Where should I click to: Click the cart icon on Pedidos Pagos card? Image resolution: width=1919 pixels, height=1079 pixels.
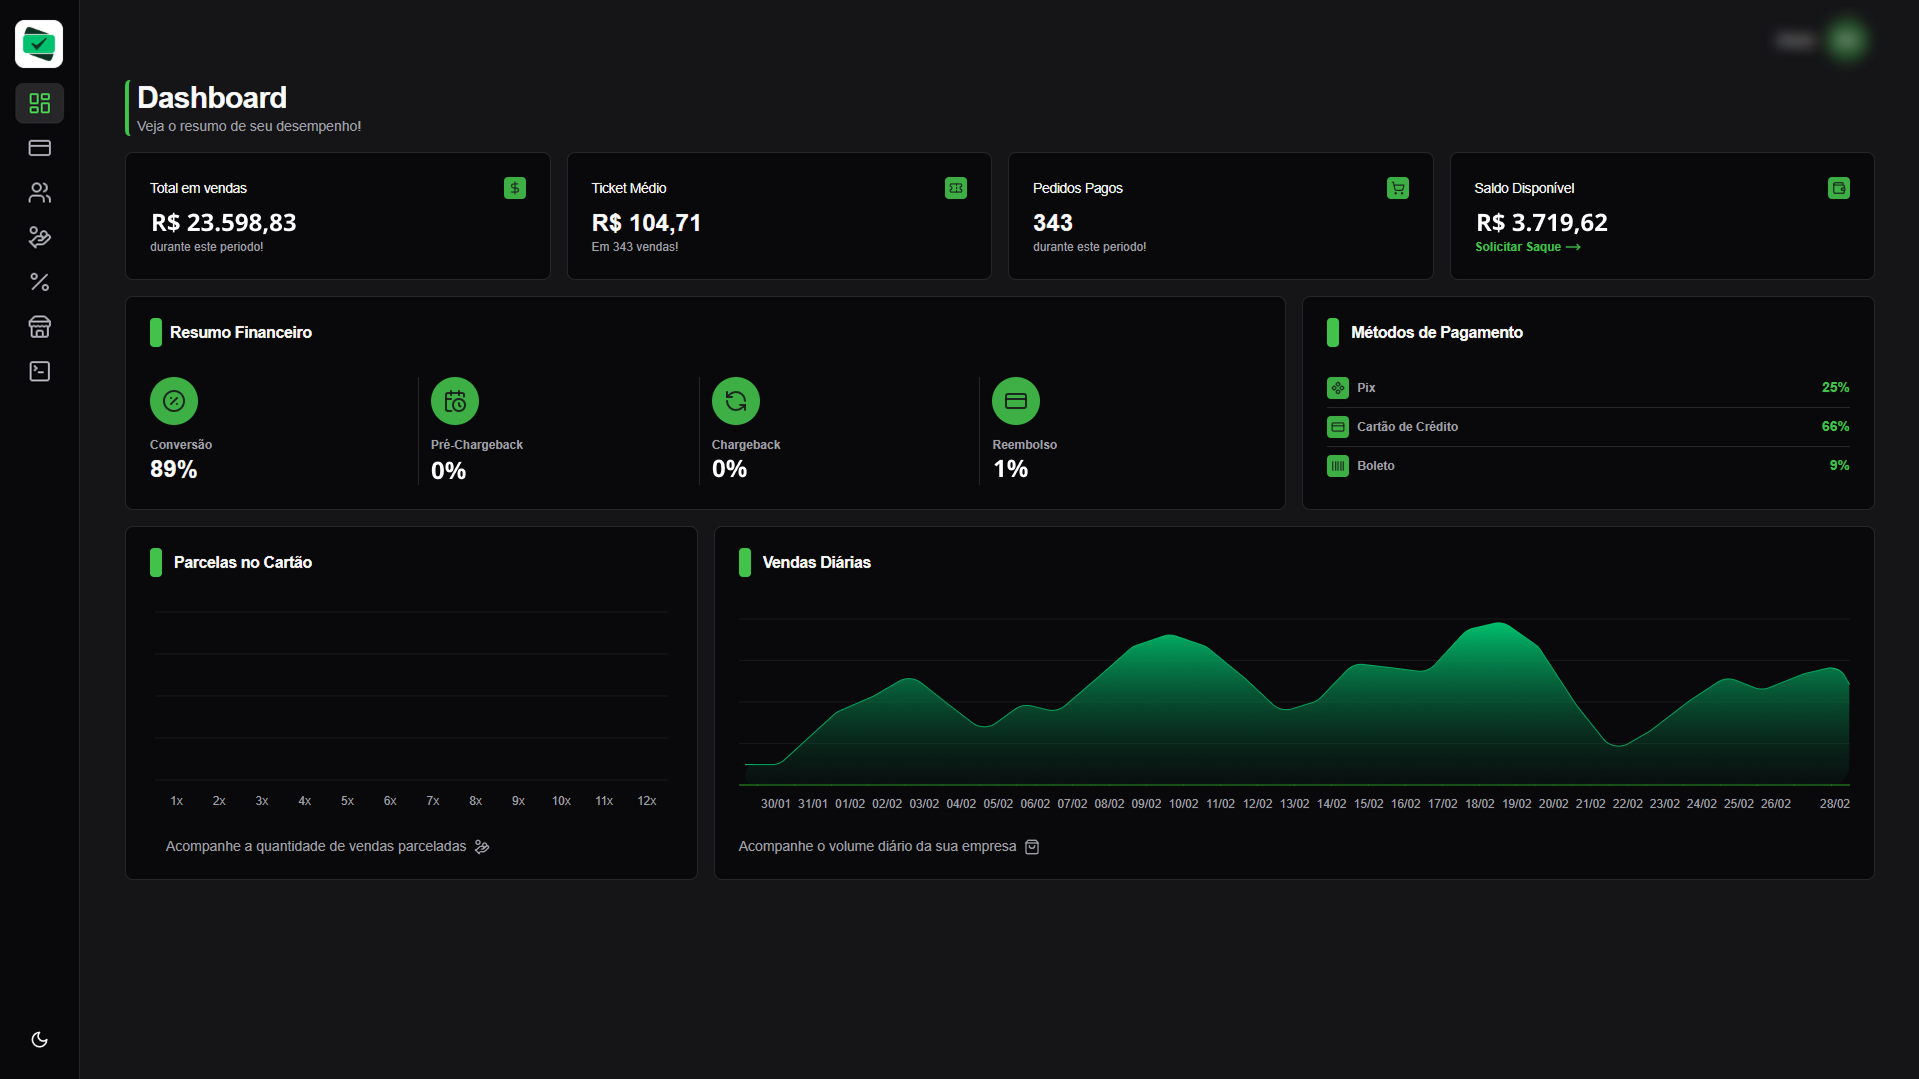(1398, 188)
